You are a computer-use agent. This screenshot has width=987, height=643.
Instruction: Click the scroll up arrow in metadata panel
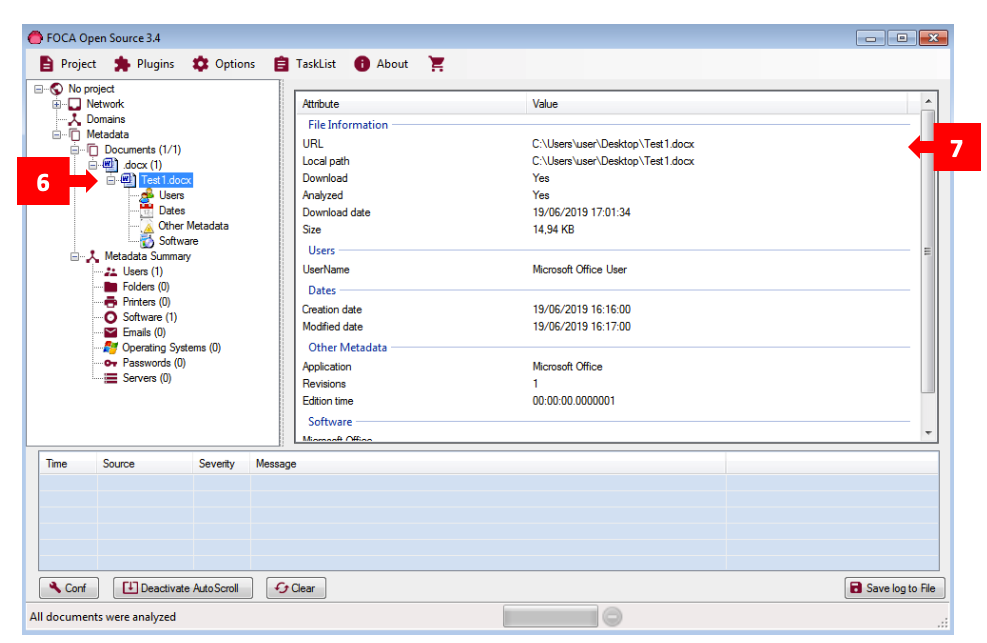[x=928, y=101]
